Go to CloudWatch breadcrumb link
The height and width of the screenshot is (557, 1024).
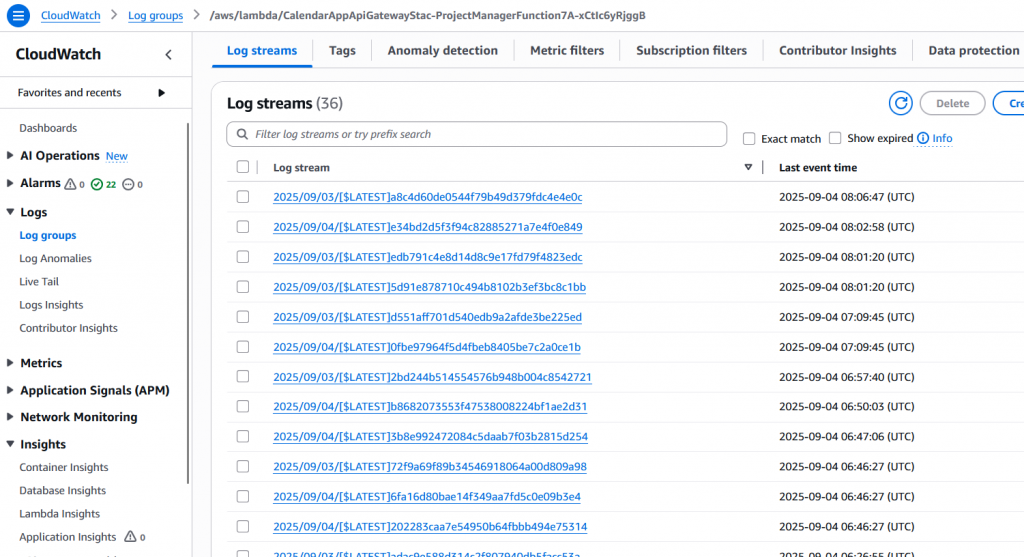pos(71,15)
